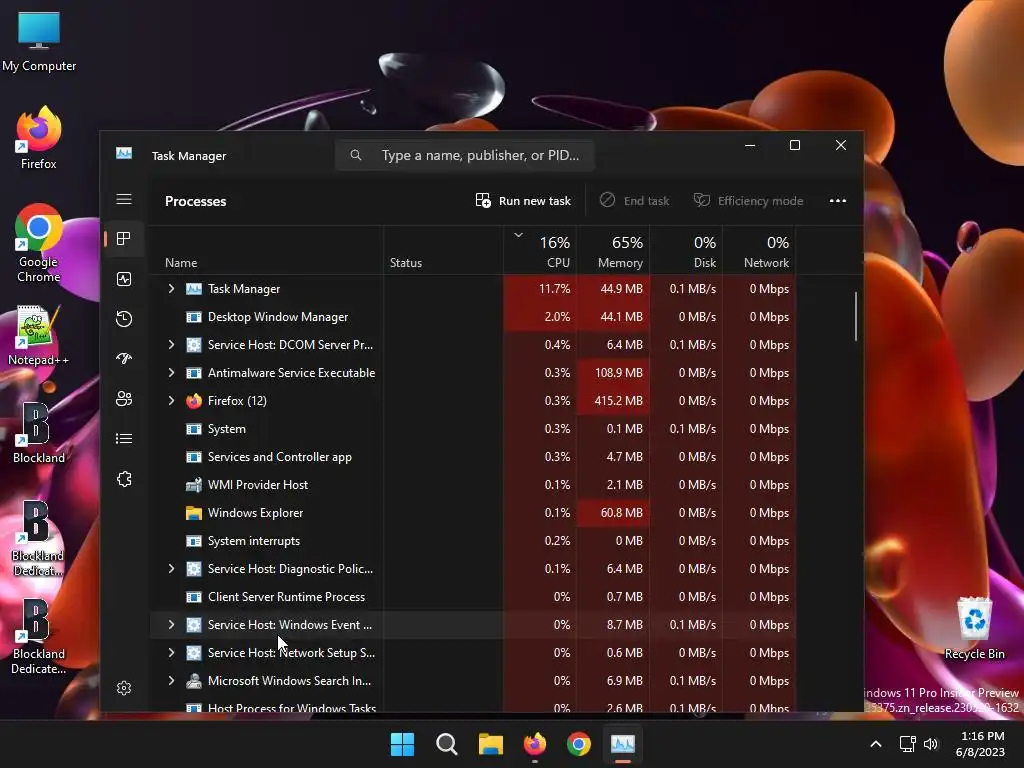Image resolution: width=1024 pixels, height=768 pixels.
Task: Click the Task Manager title bar icon
Action: coord(124,153)
